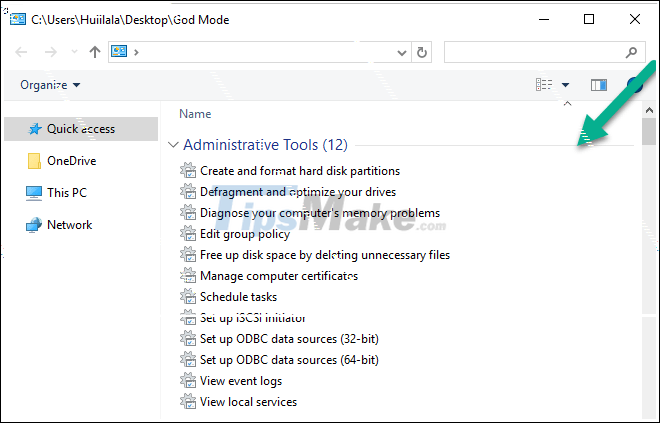Go up one folder level
660x423 pixels.
[95, 52]
